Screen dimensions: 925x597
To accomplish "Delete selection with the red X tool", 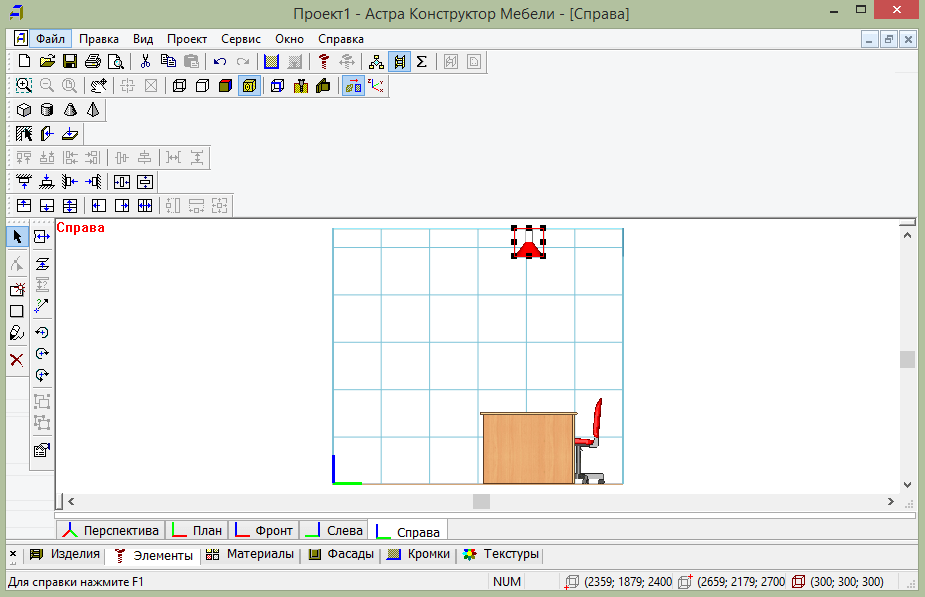I will click(x=17, y=360).
